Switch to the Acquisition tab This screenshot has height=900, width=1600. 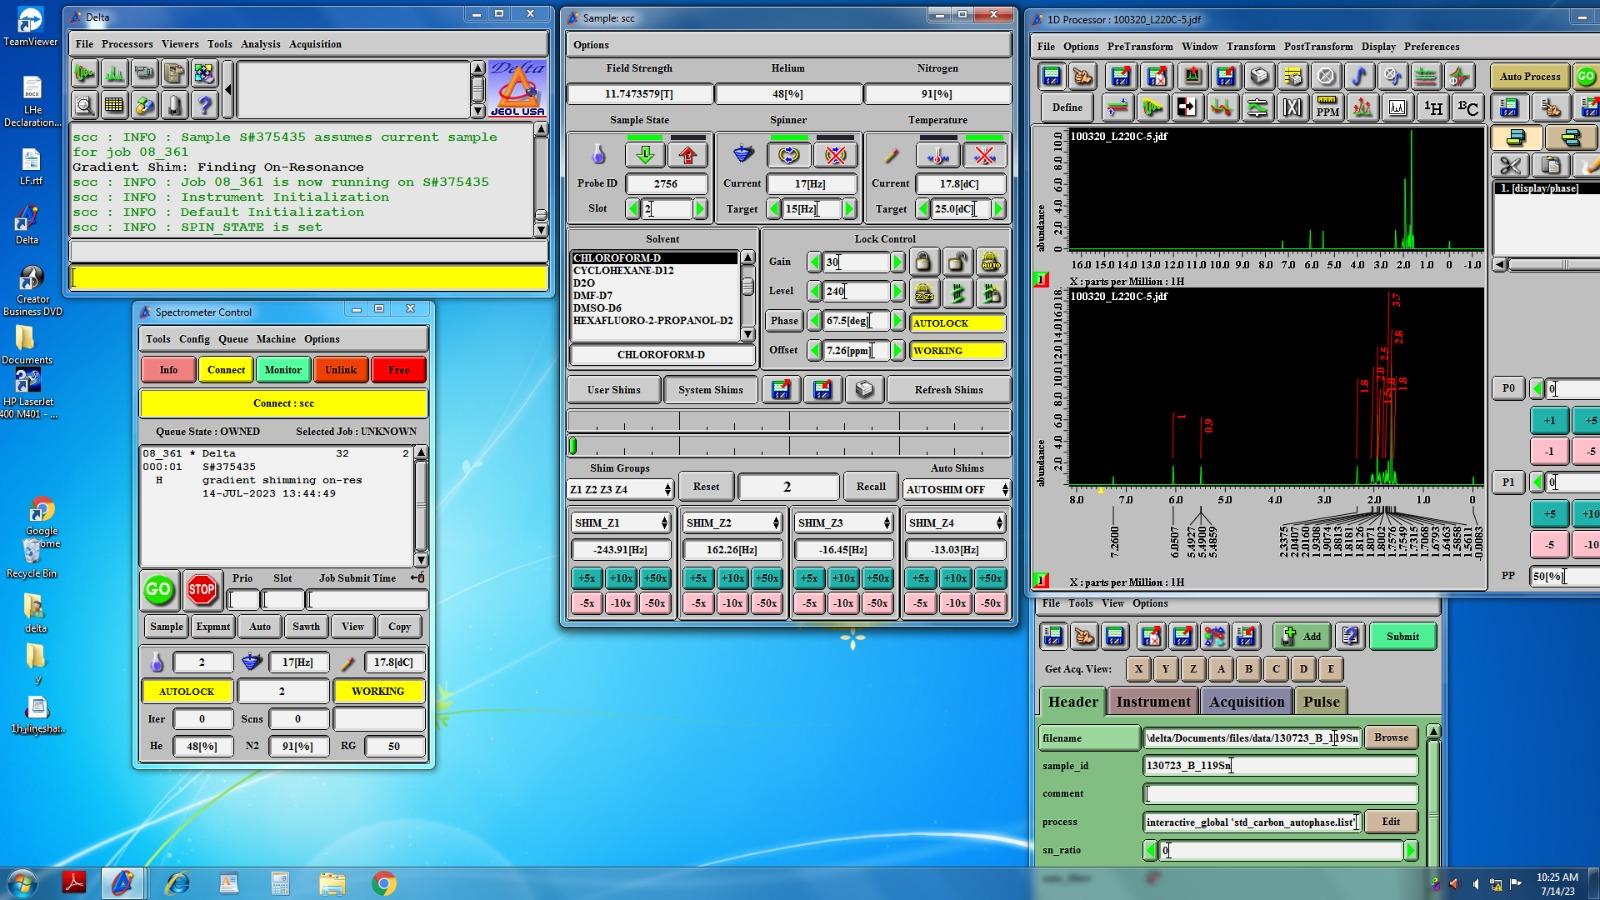tap(1246, 702)
